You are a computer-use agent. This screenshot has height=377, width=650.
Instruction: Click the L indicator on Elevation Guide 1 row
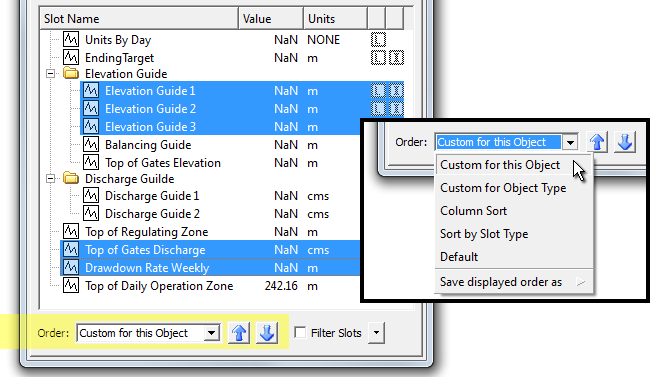(378, 90)
